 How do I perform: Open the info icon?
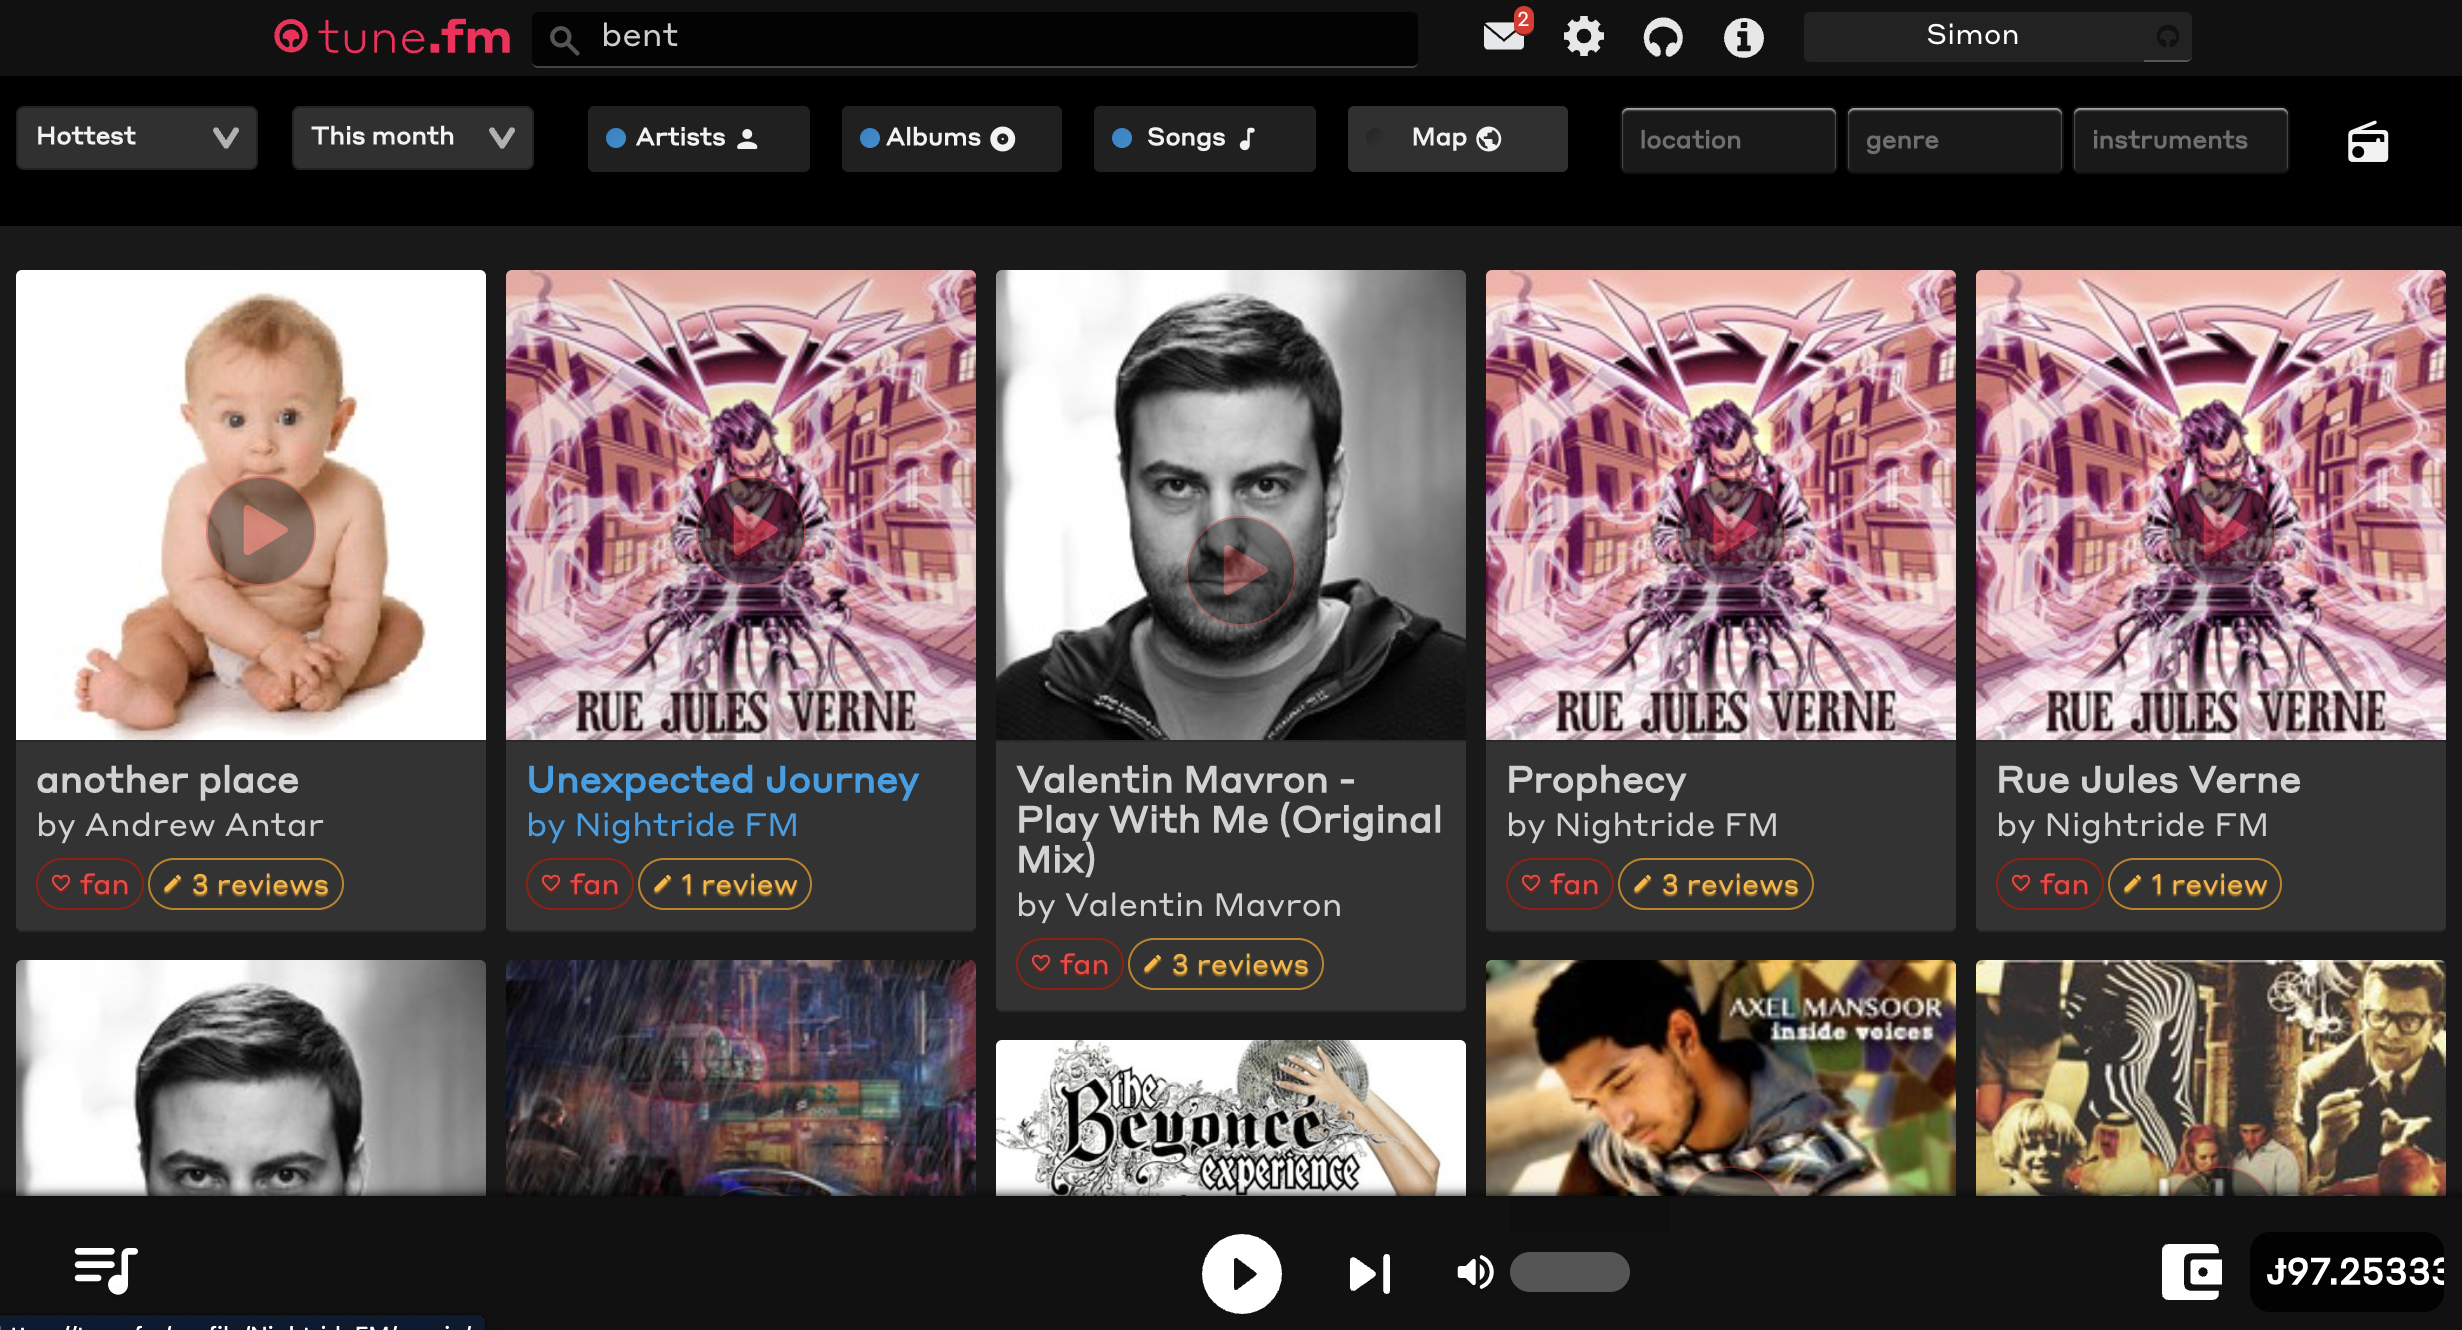[x=1743, y=38]
